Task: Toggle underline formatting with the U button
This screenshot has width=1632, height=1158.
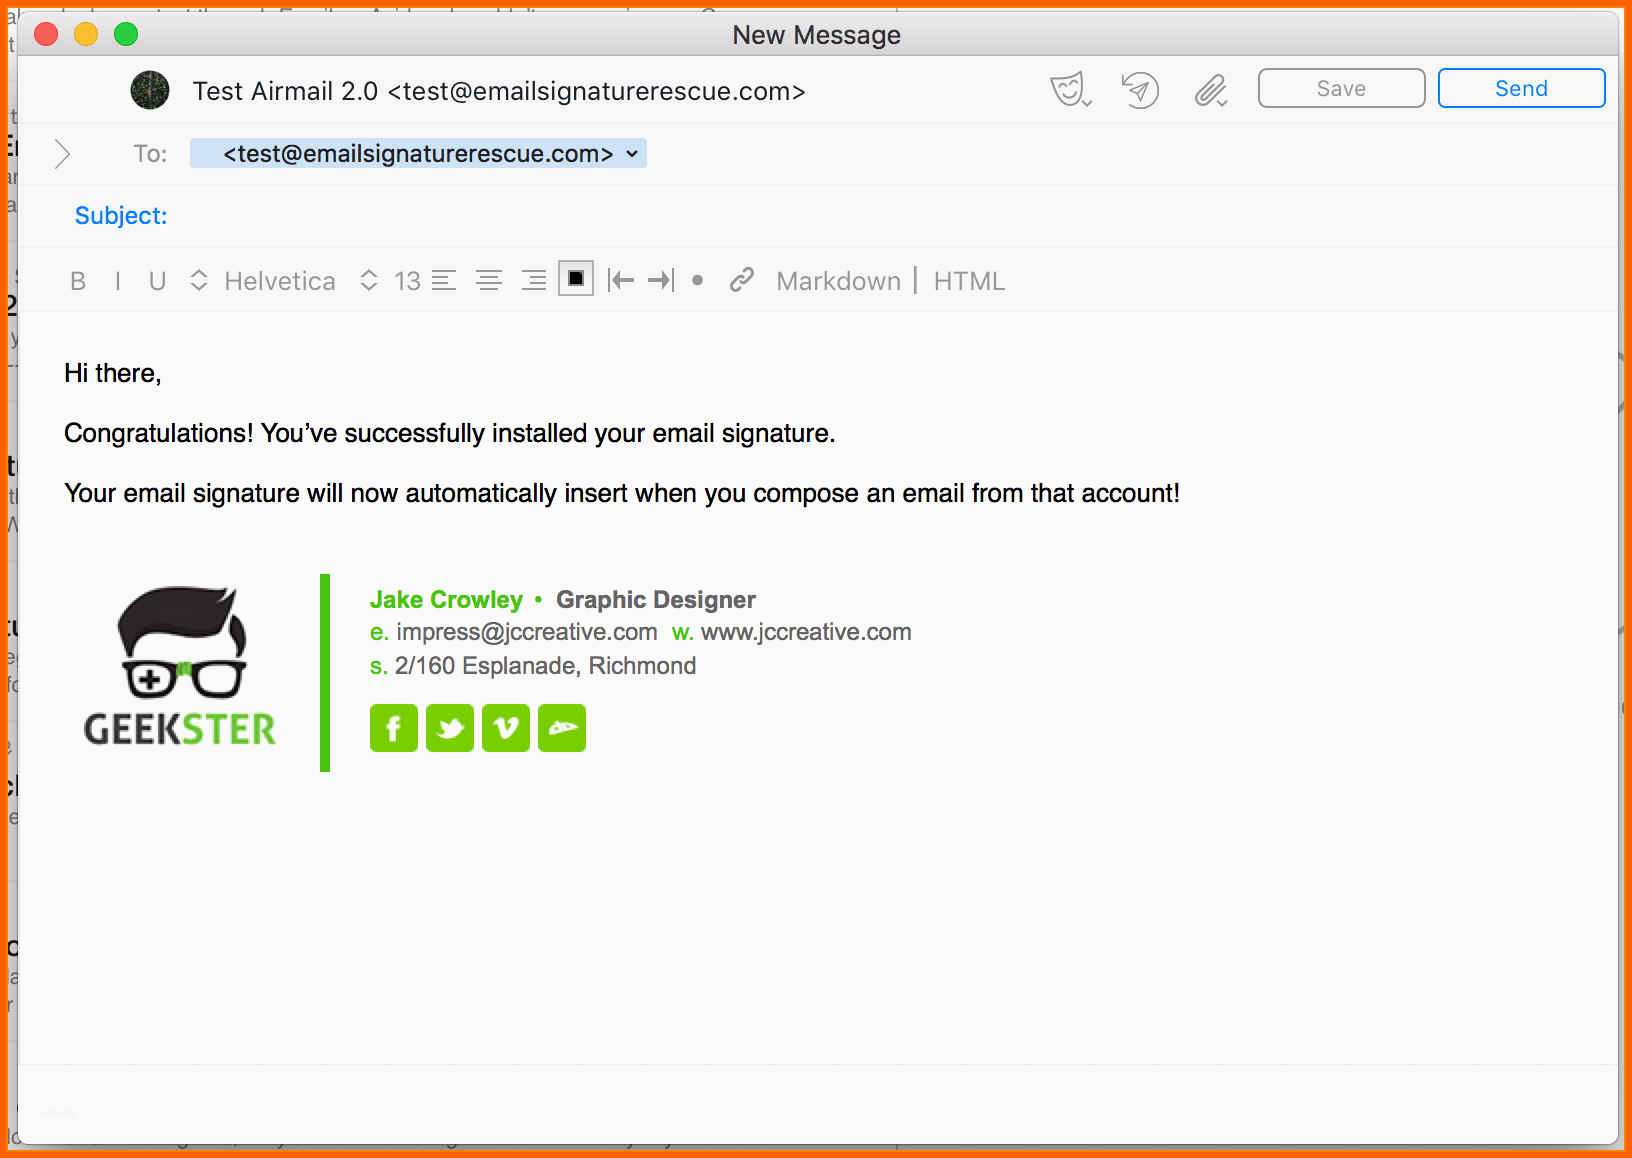Action: click(x=157, y=281)
